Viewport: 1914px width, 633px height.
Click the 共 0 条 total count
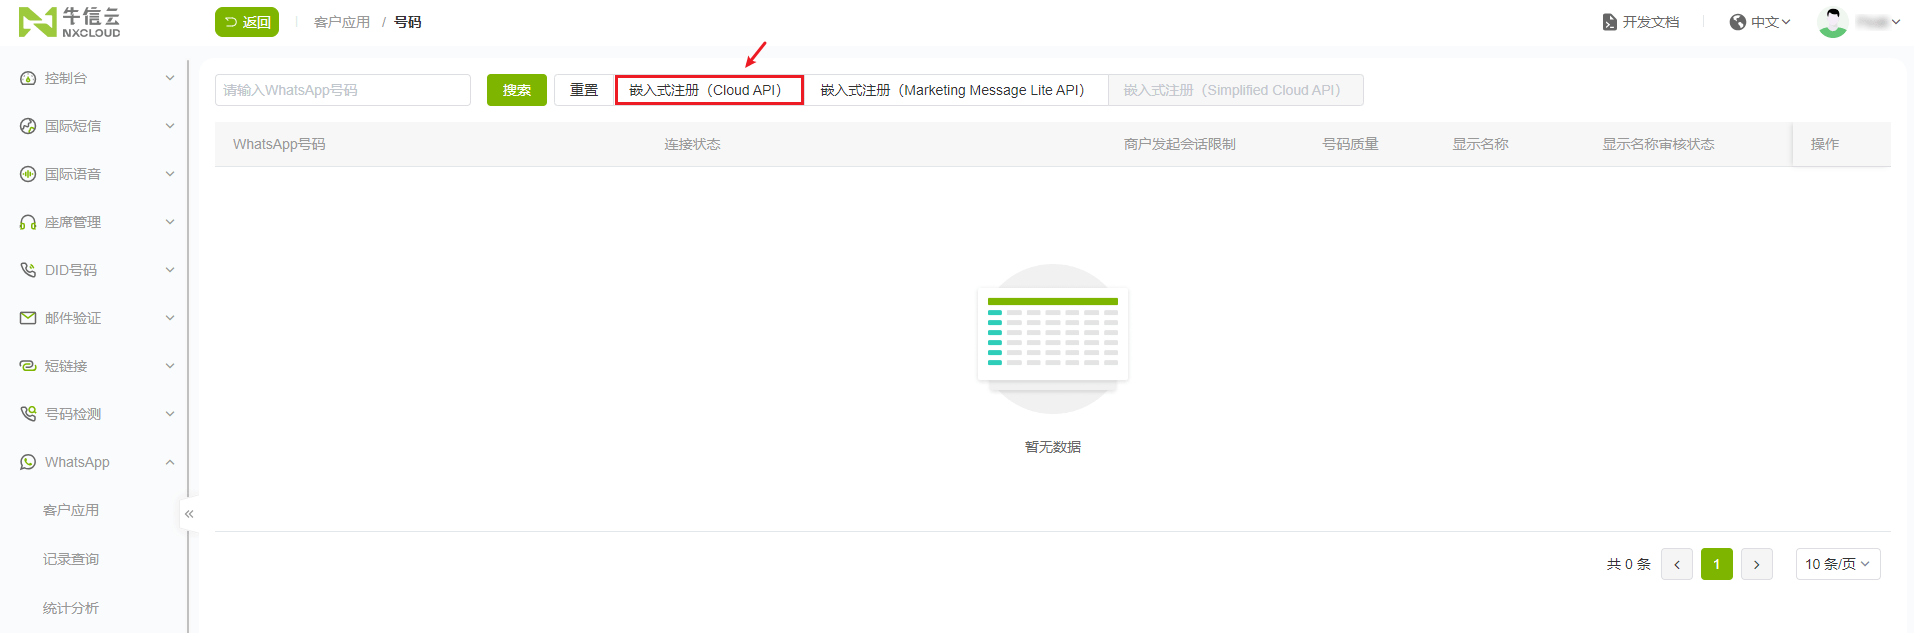[1629, 564]
